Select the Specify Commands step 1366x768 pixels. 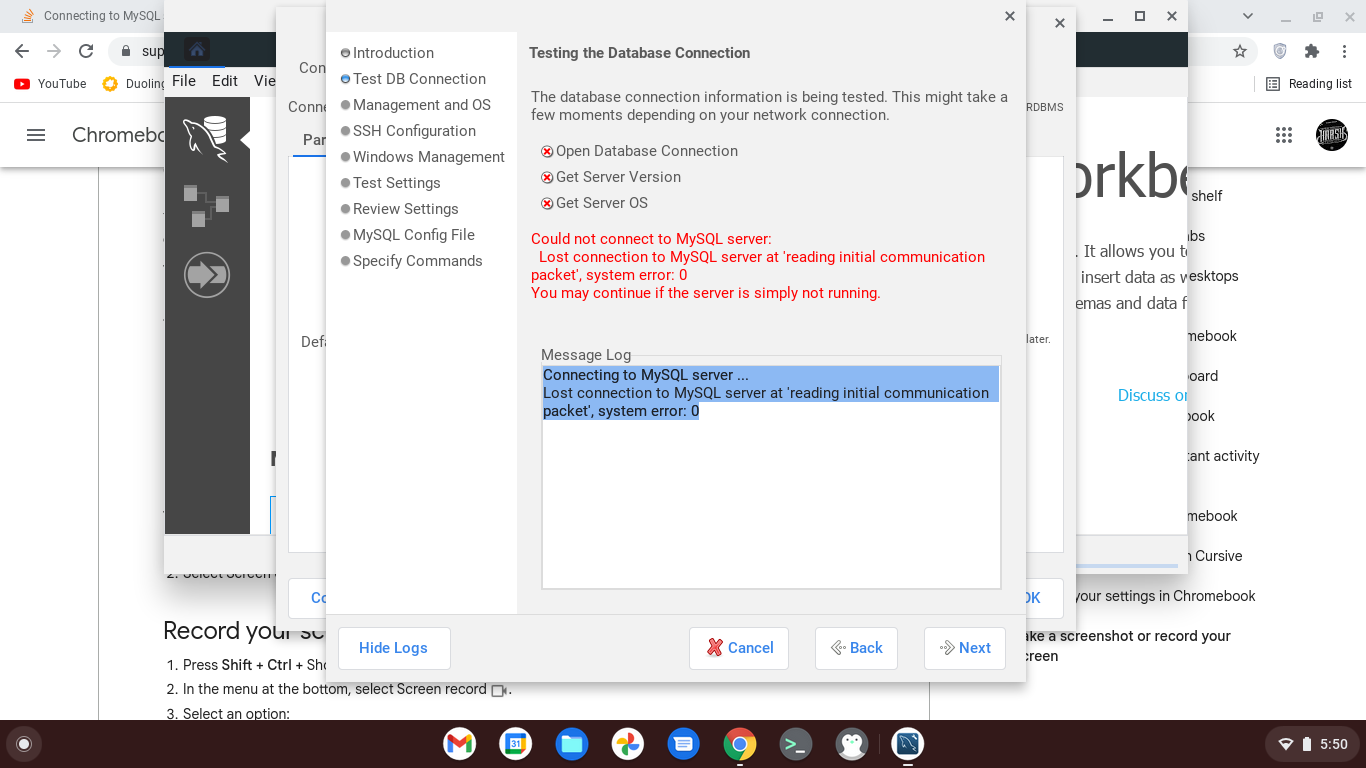pos(412,261)
